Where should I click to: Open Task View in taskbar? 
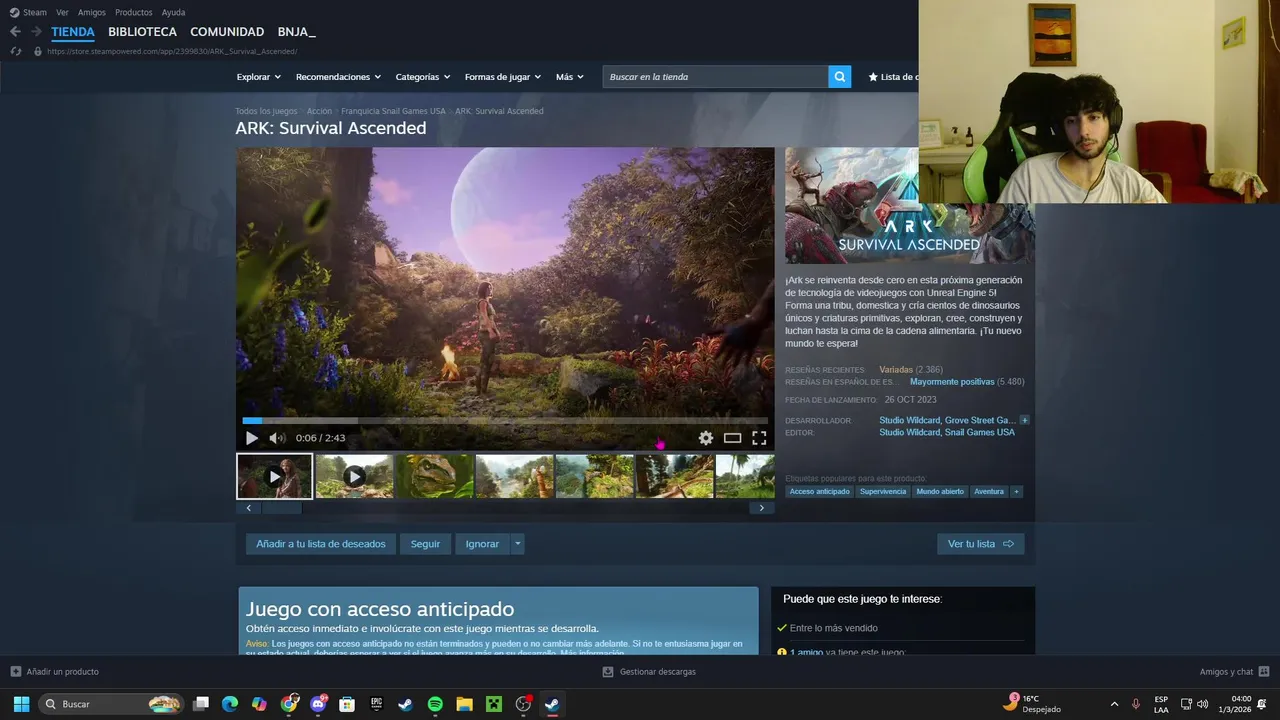(x=201, y=704)
